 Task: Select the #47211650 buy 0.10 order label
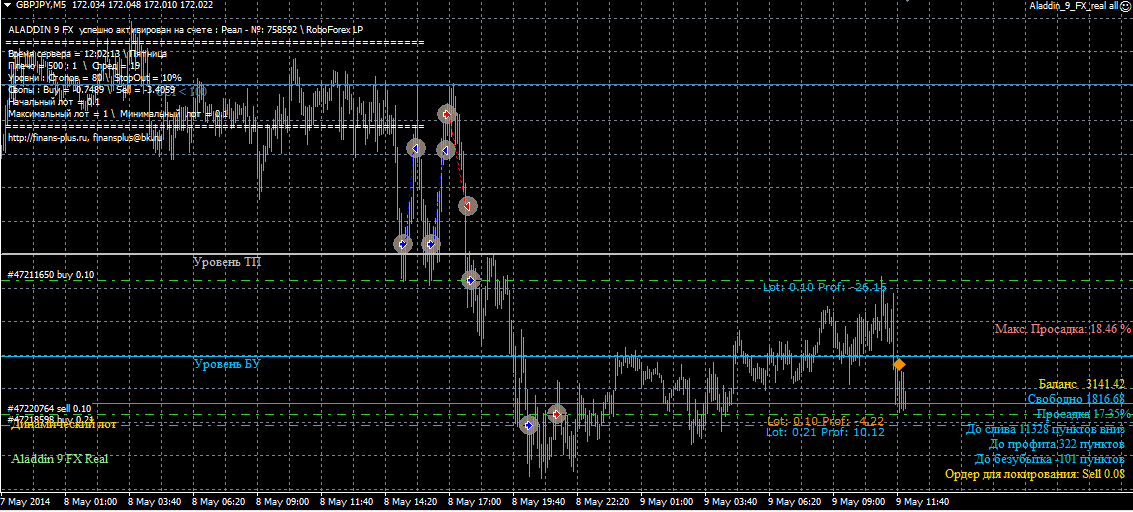(50, 274)
